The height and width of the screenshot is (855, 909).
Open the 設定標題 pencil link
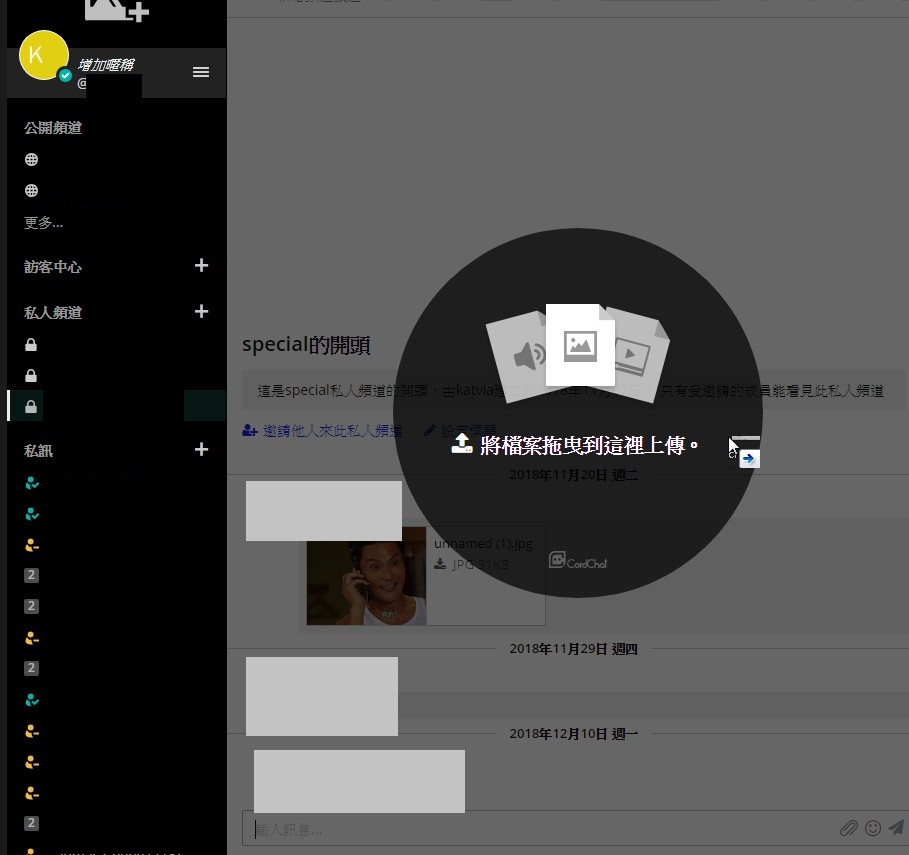(x=460, y=431)
